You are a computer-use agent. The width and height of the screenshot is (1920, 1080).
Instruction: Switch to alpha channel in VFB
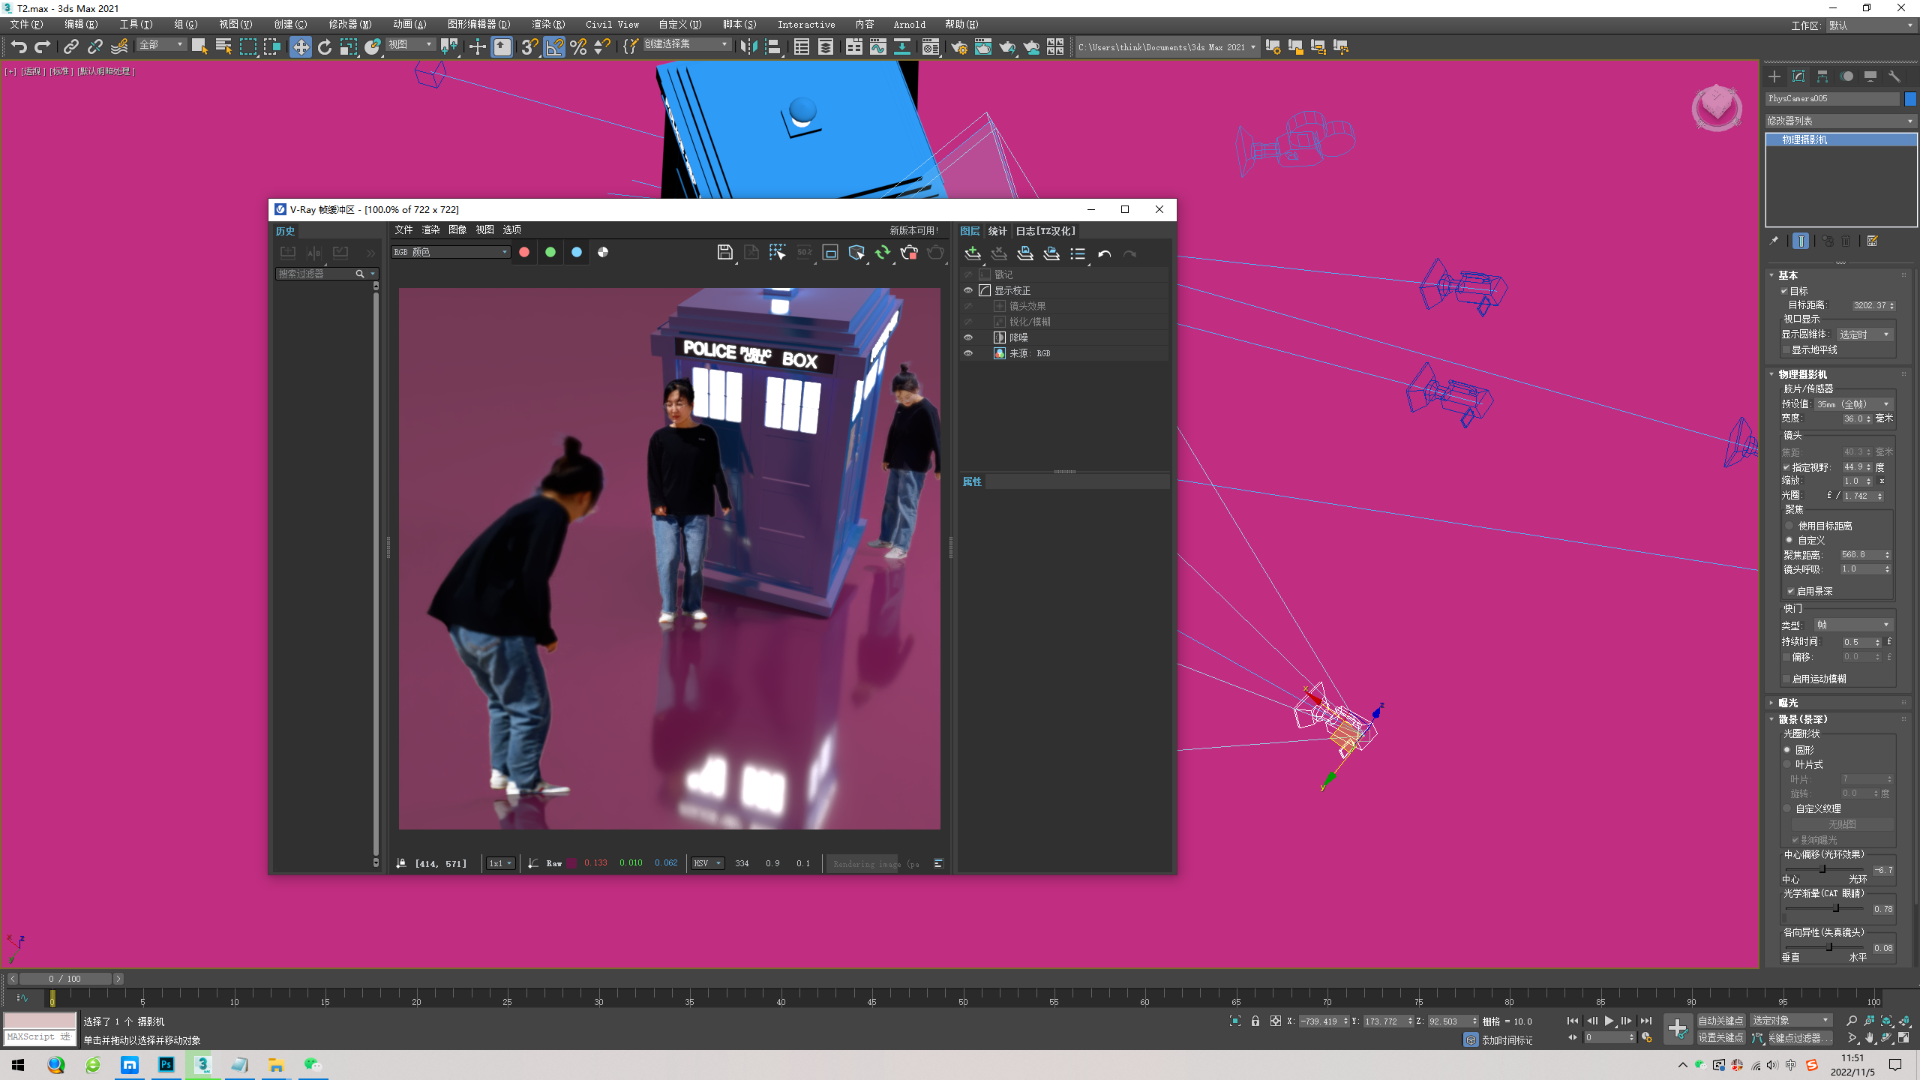(603, 252)
